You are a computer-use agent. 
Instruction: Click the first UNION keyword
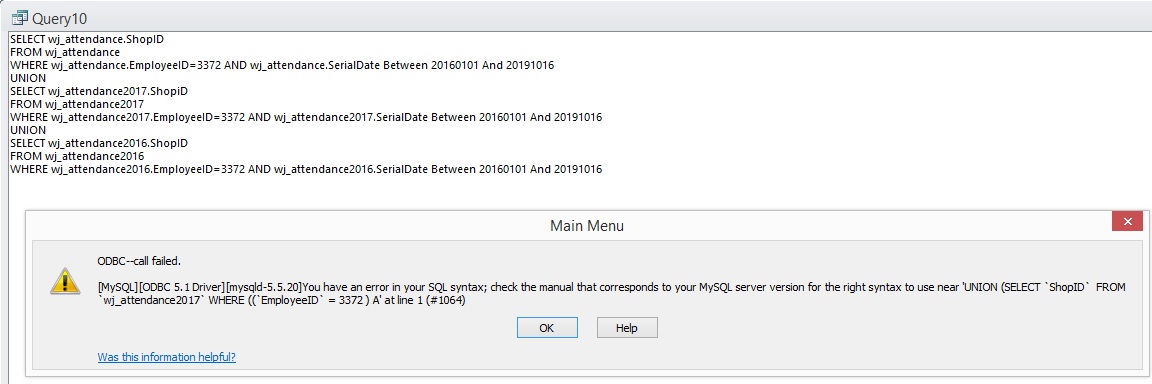[27, 79]
